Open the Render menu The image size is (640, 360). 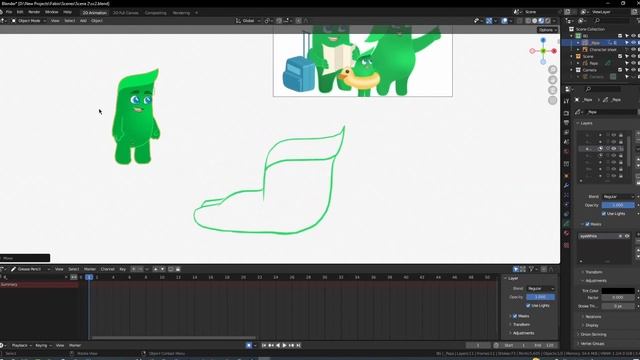pos(34,12)
